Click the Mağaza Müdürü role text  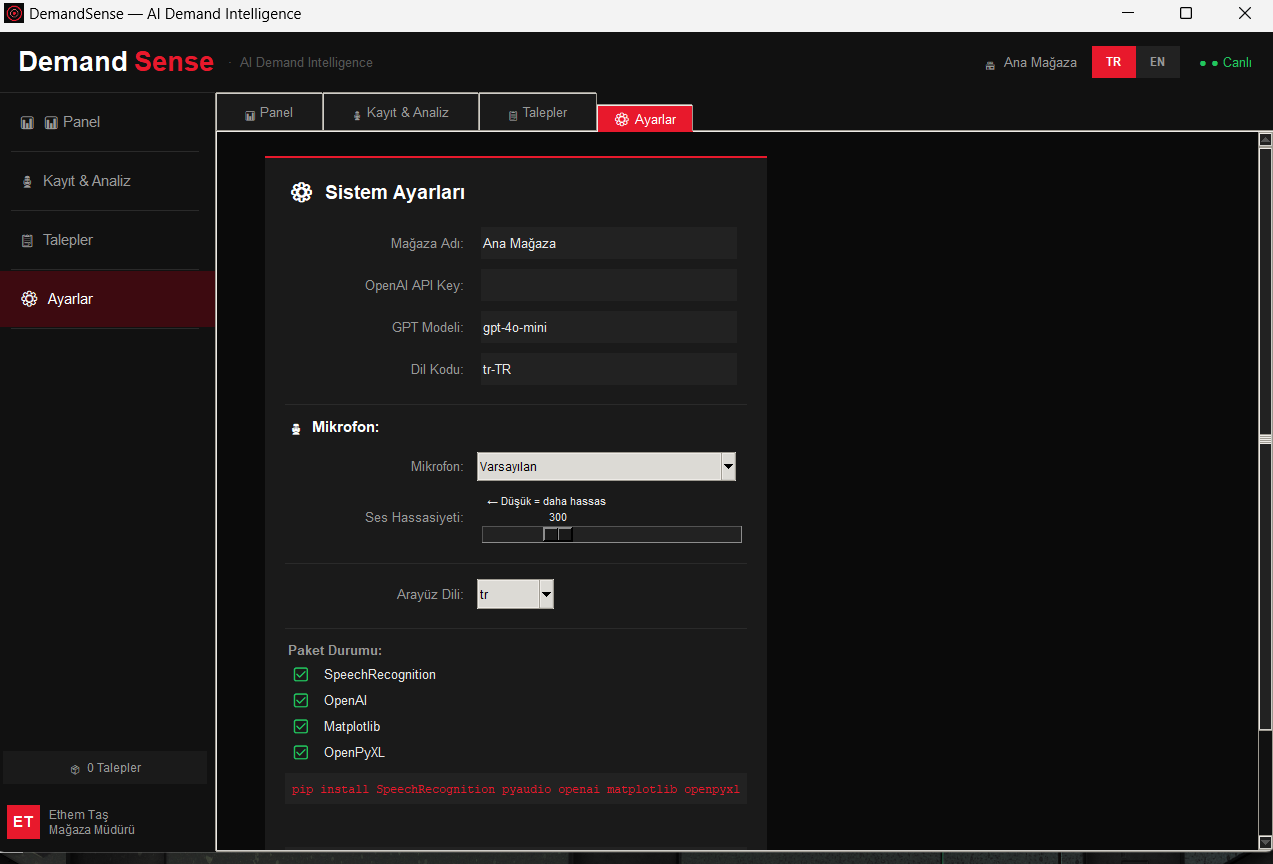[x=92, y=830]
